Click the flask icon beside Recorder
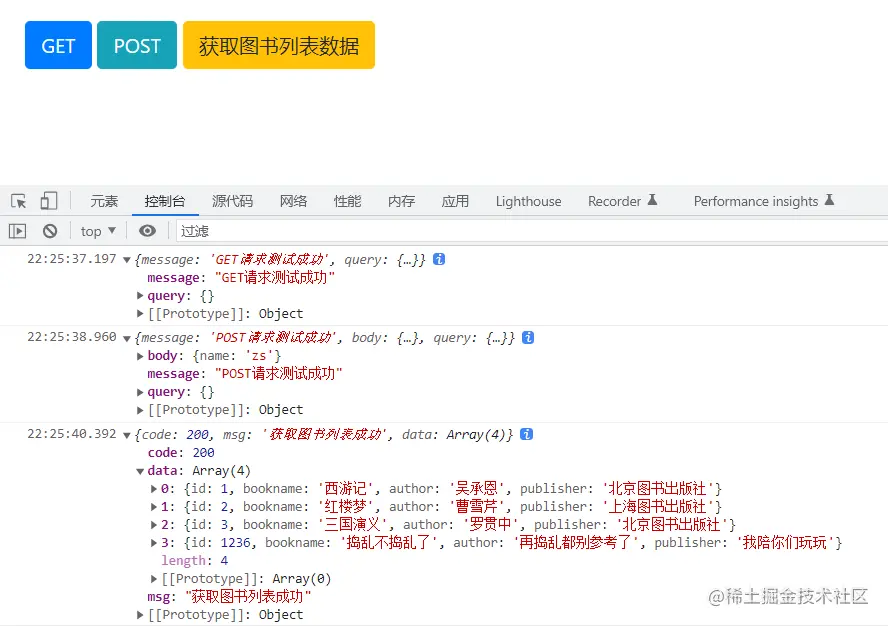Screen dimensions: 888x626 click(x=652, y=200)
